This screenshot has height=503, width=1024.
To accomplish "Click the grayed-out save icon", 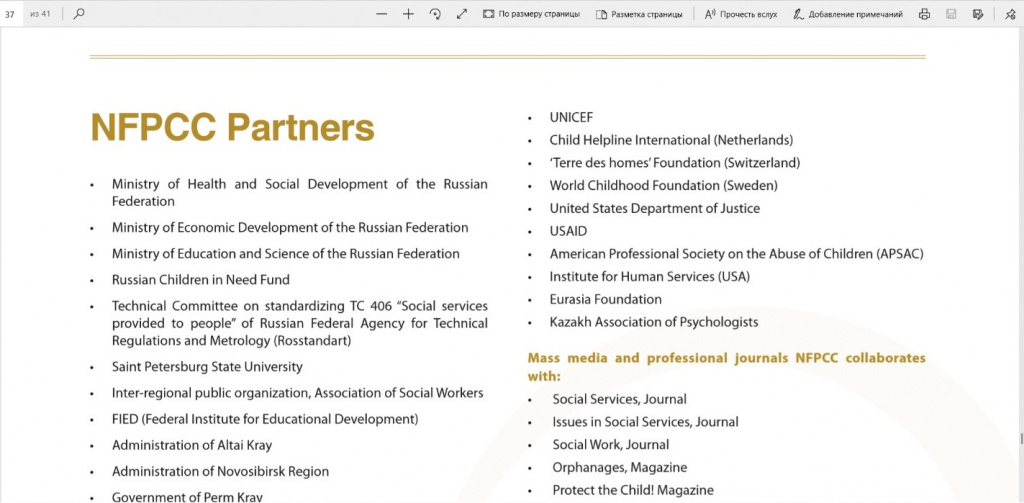I will click(x=952, y=14).
